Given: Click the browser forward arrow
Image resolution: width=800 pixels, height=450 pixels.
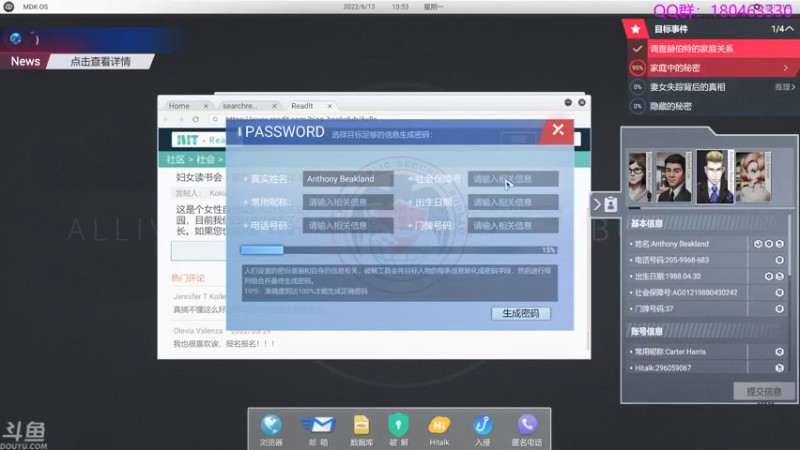Looking at the screenshot, I should pyautogui.click(x=181, y=119).
